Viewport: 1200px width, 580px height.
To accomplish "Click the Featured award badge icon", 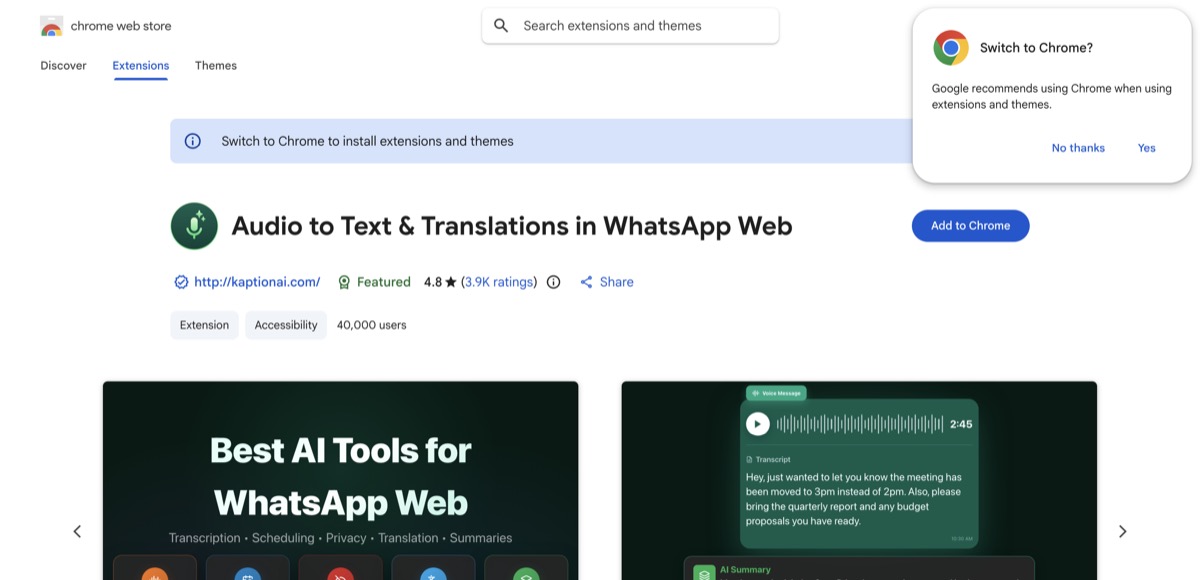I will coord(344,282).
